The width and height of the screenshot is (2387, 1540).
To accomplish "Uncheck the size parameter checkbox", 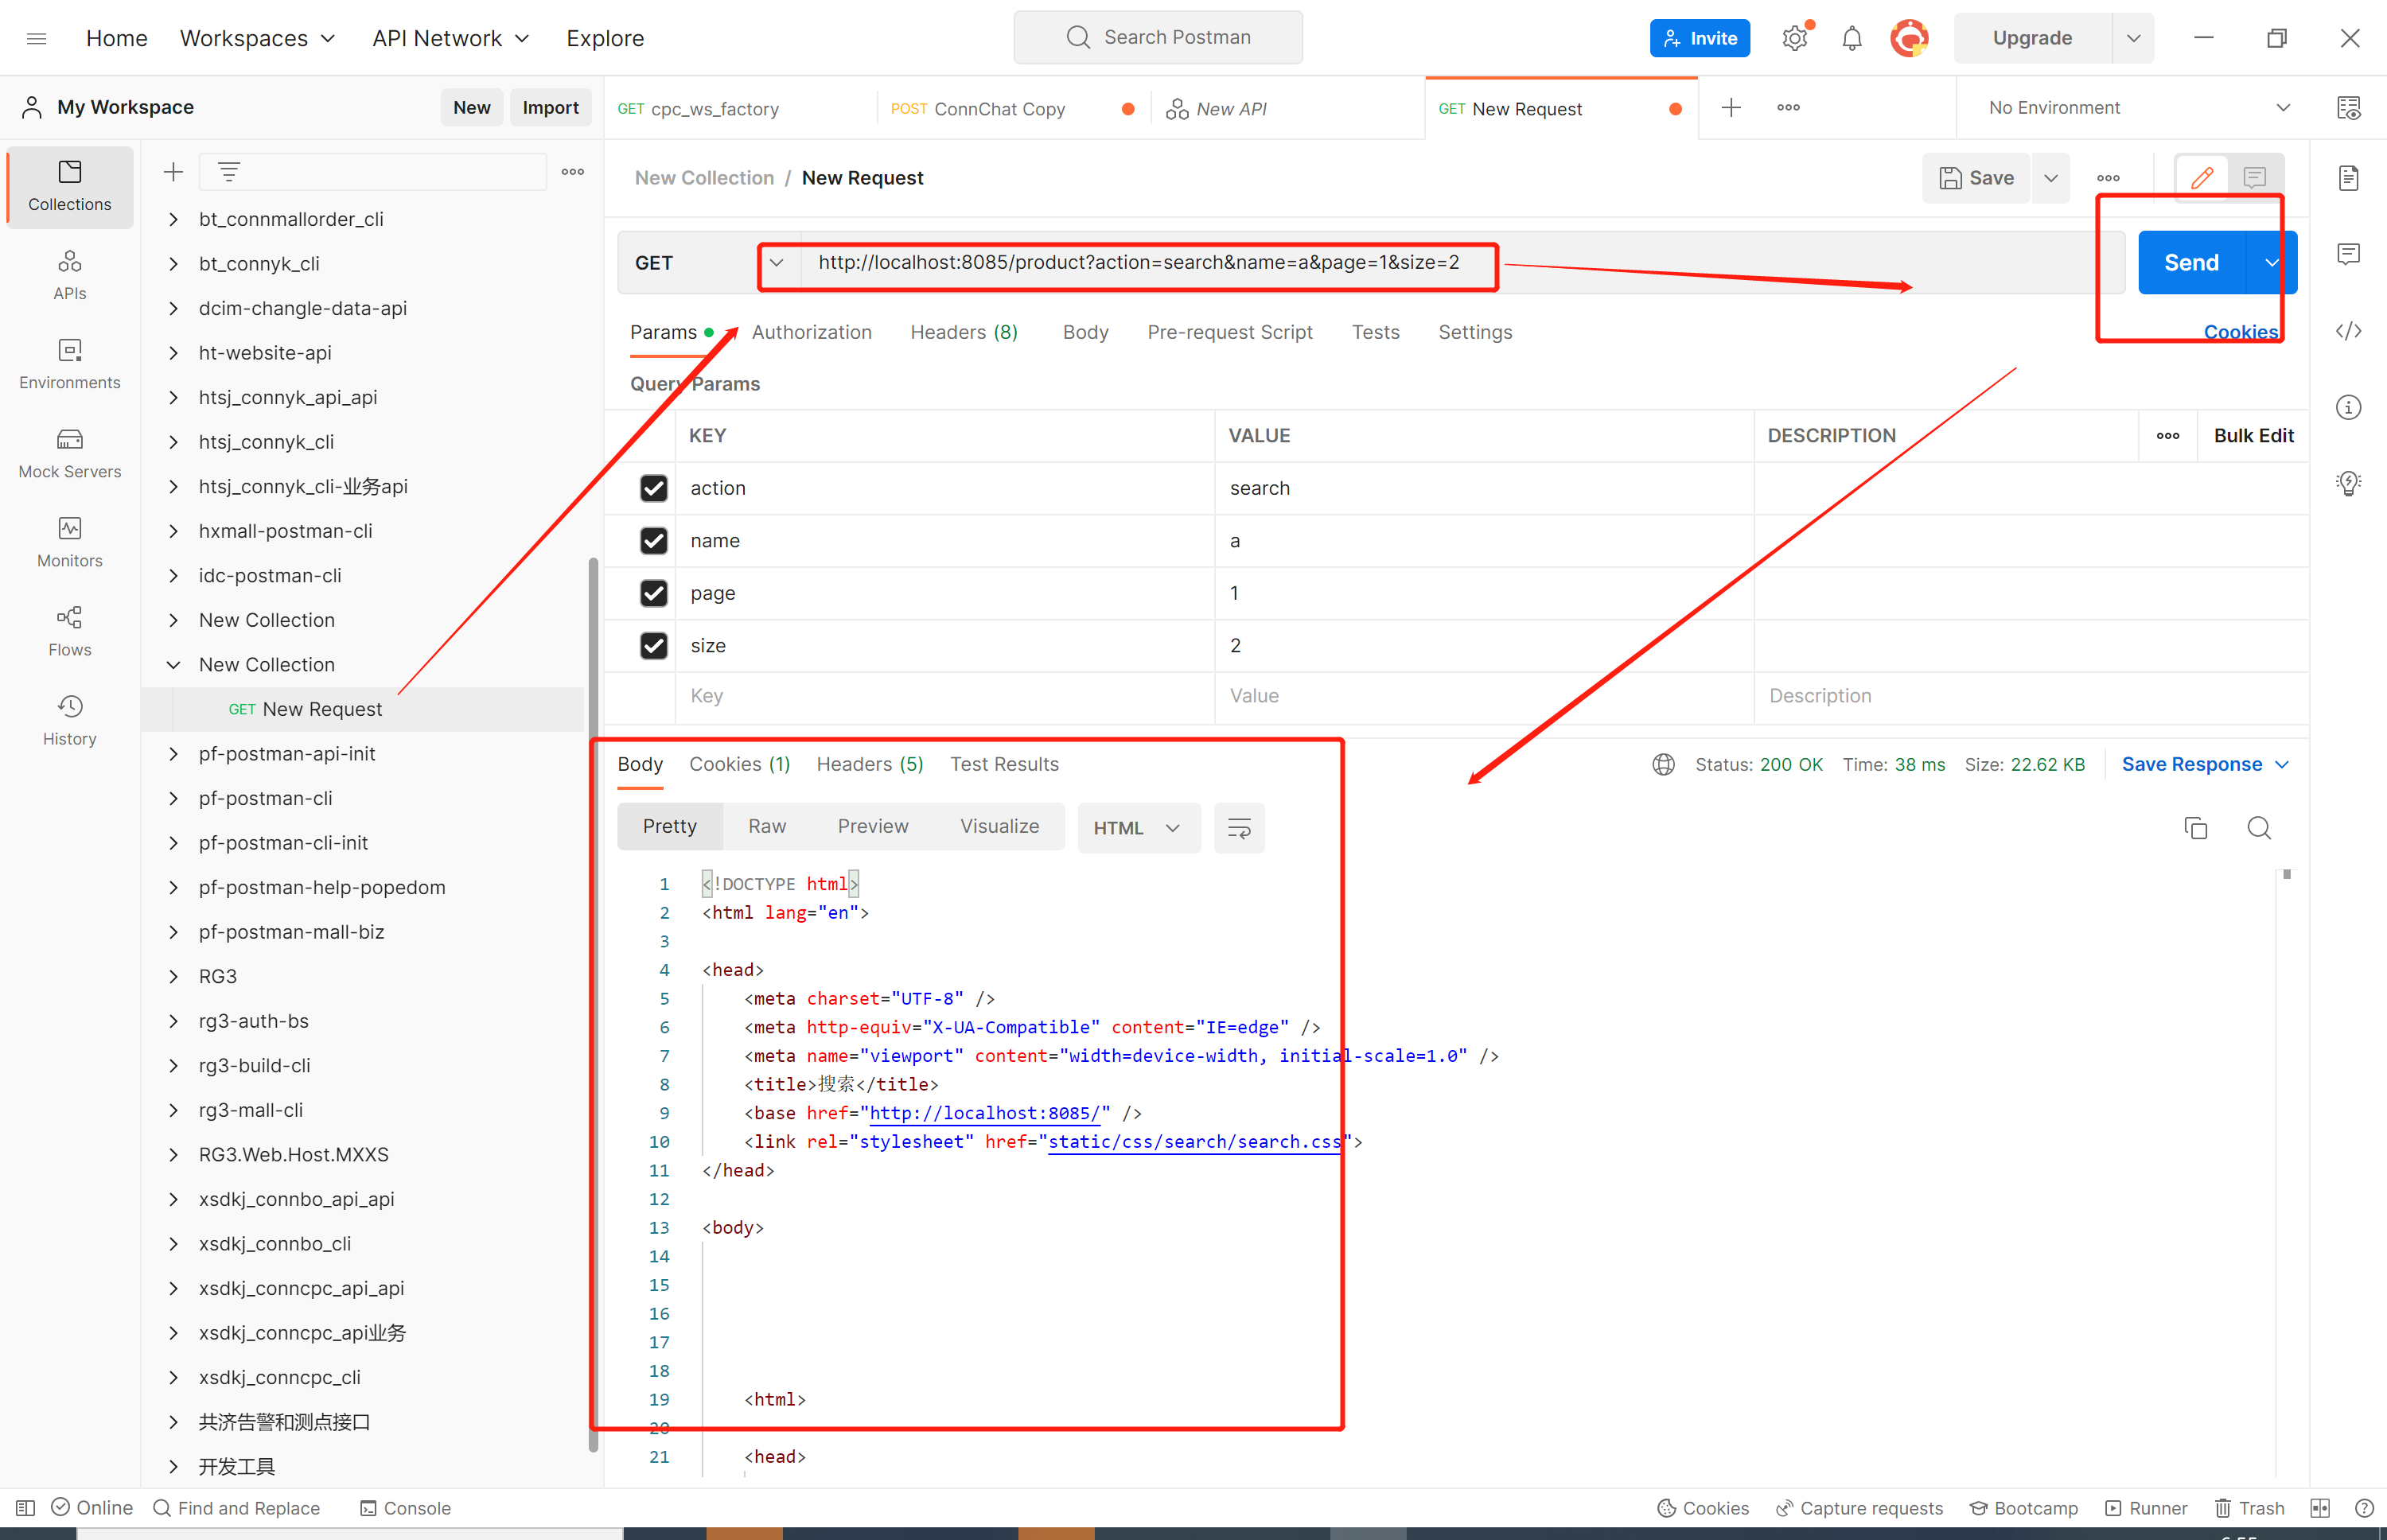I will 653,646.
